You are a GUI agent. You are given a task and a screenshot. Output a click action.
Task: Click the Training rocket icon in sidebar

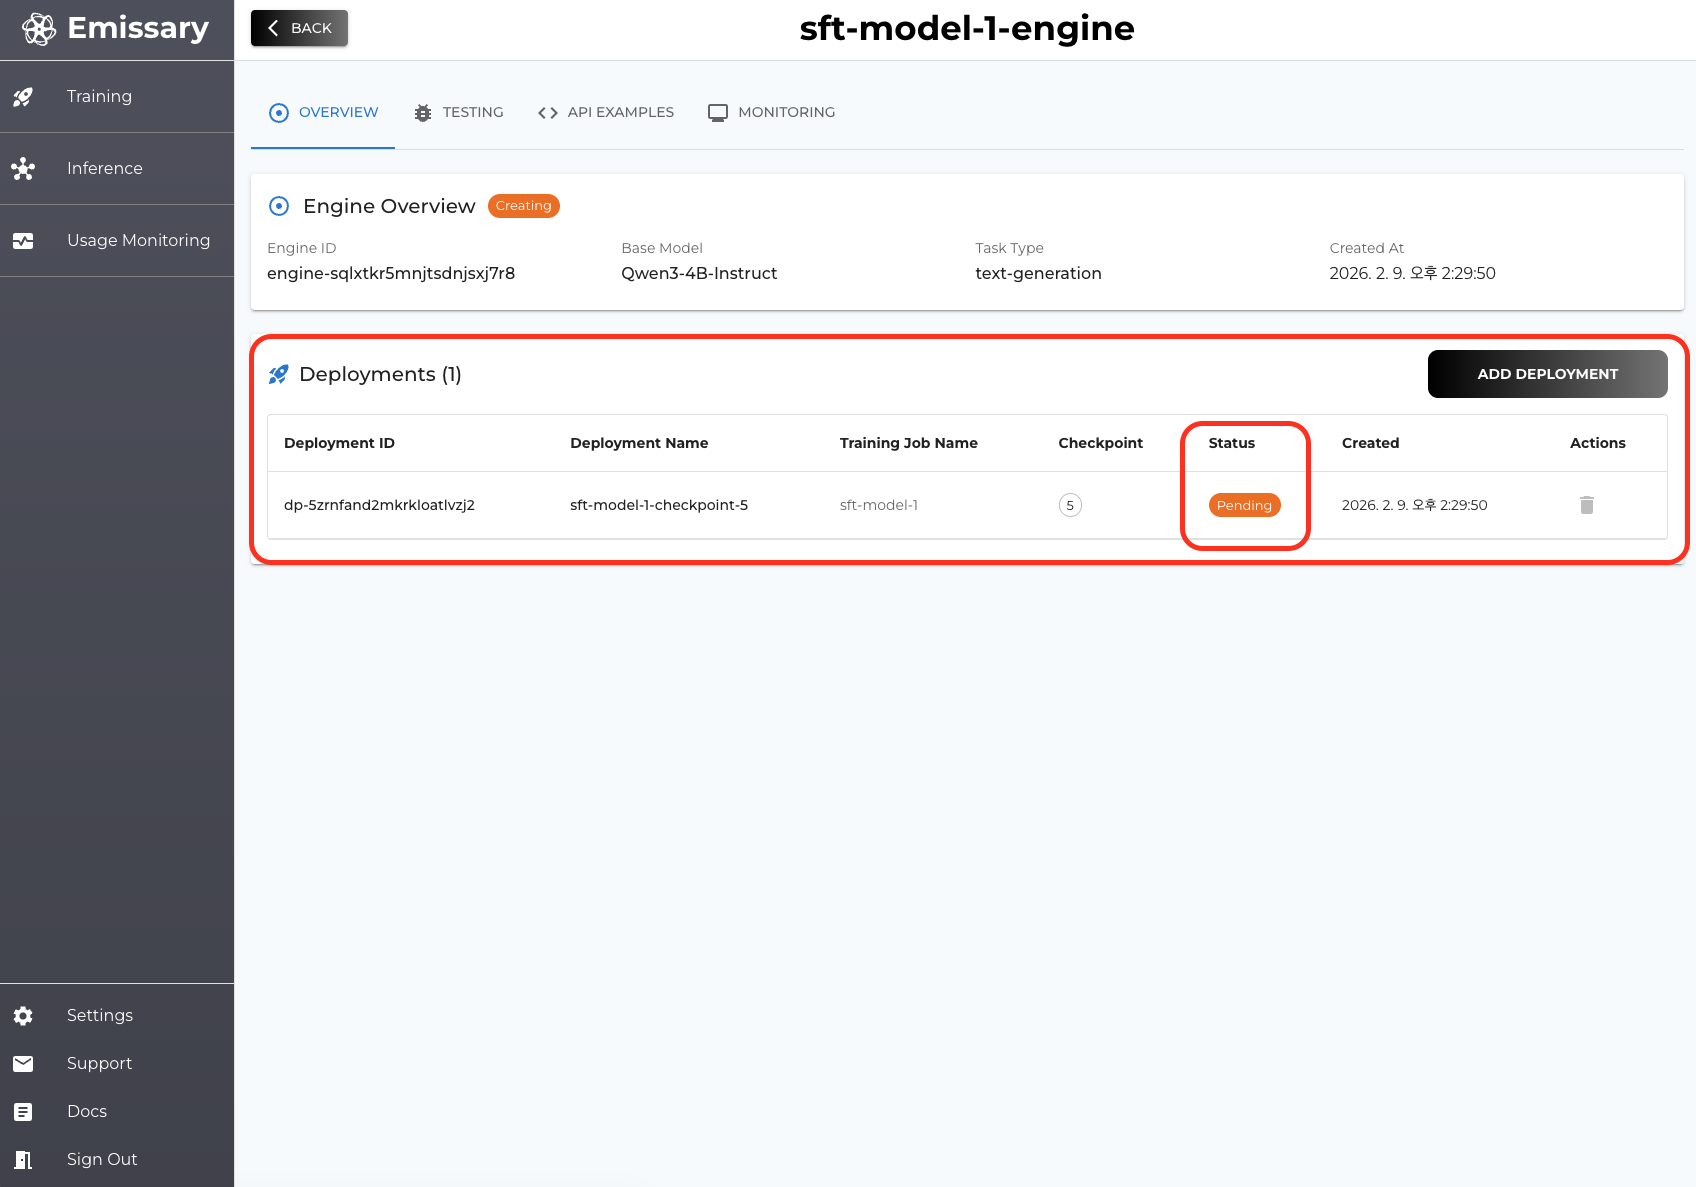click(x=23, y=97)
